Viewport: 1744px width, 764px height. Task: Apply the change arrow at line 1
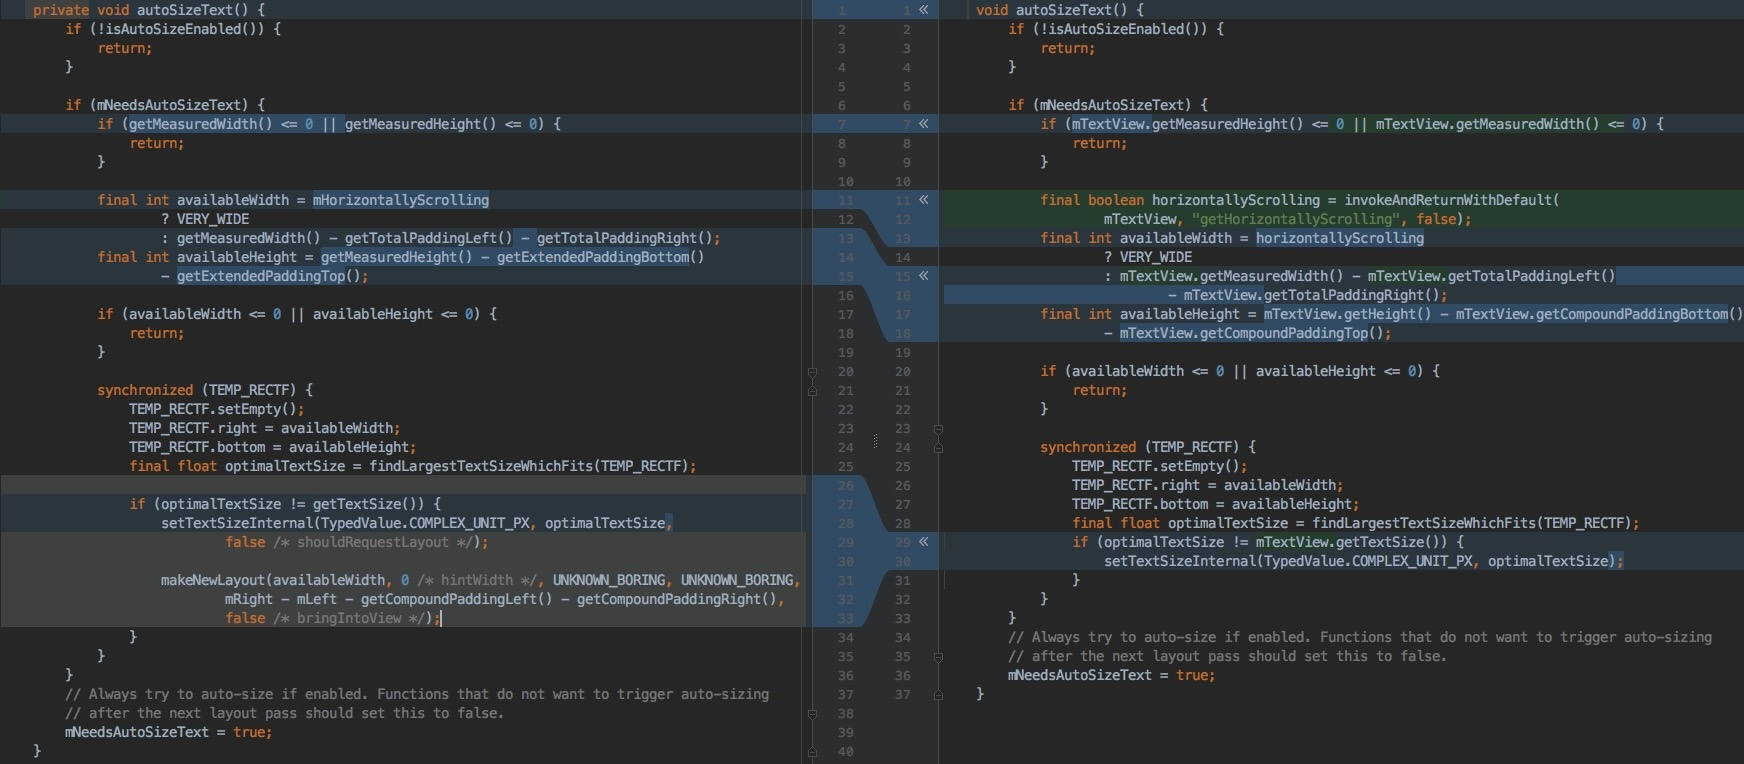(924, 10)
